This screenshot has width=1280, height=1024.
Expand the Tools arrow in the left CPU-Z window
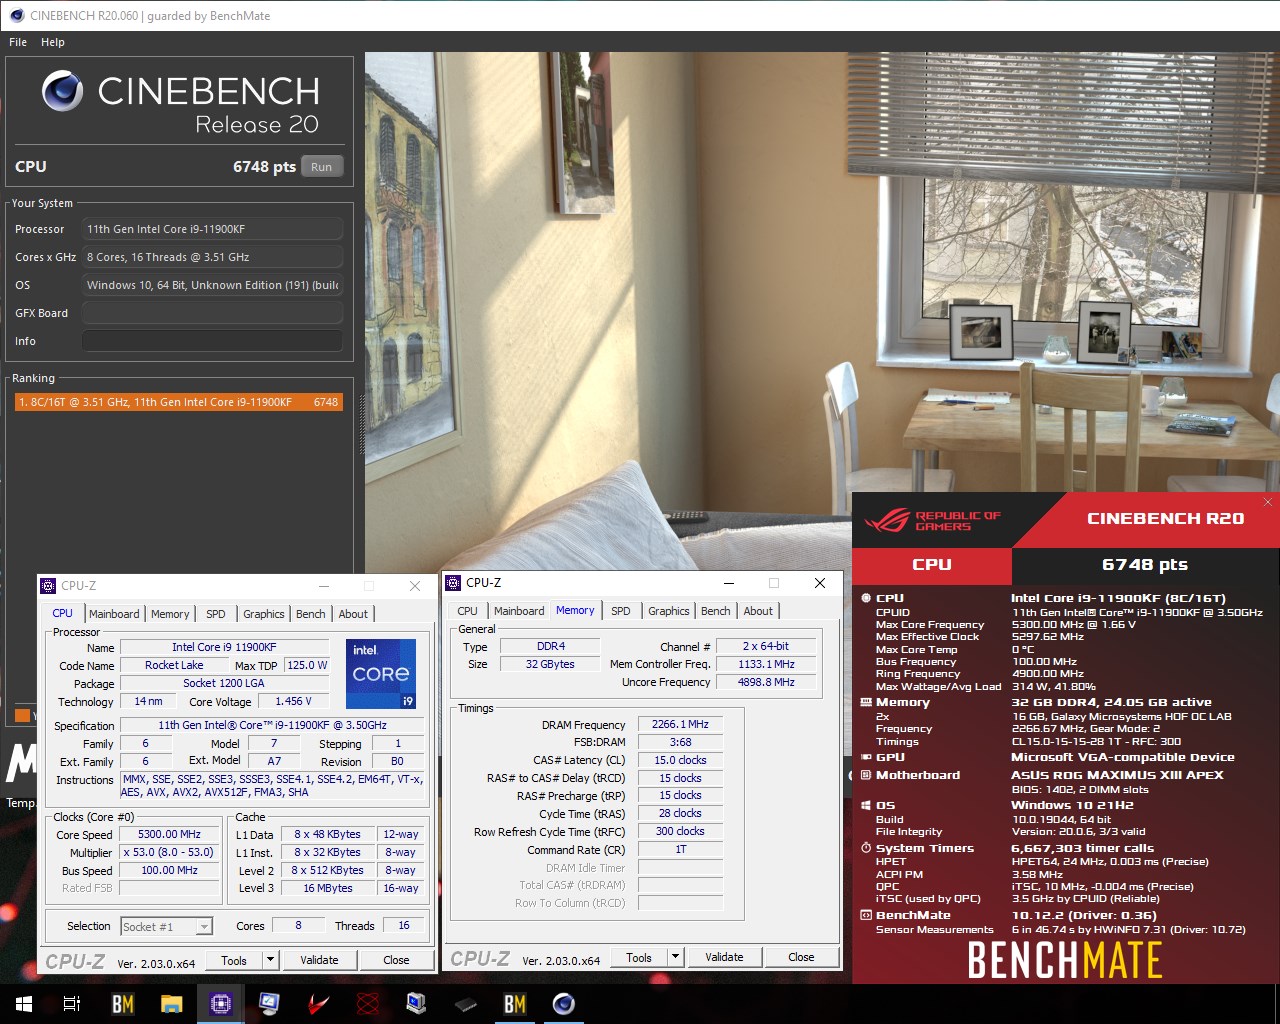point(270,960)
